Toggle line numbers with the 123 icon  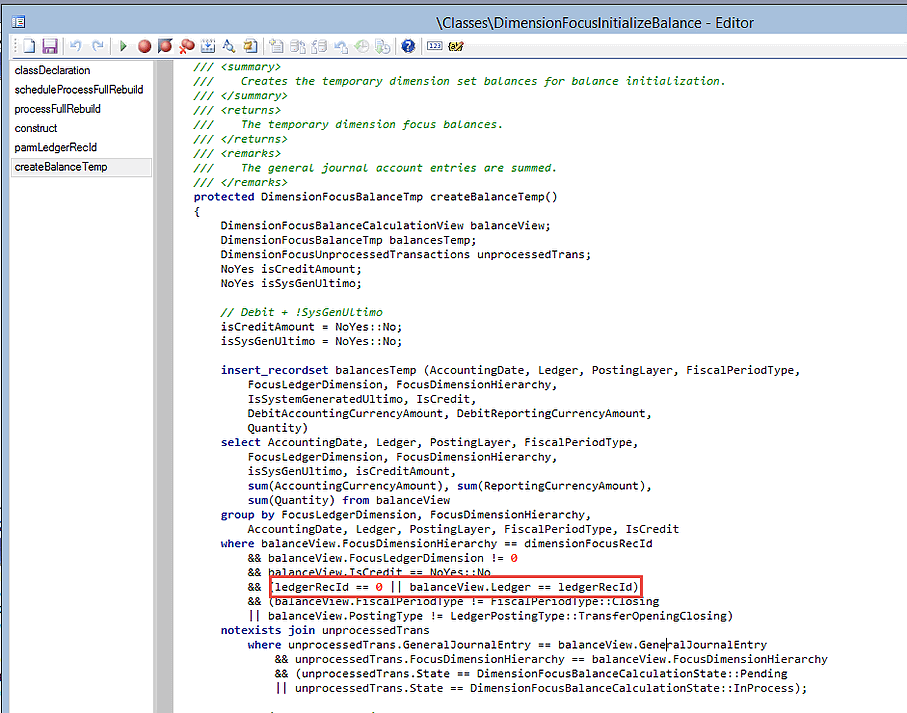click(x=434, y=46)
